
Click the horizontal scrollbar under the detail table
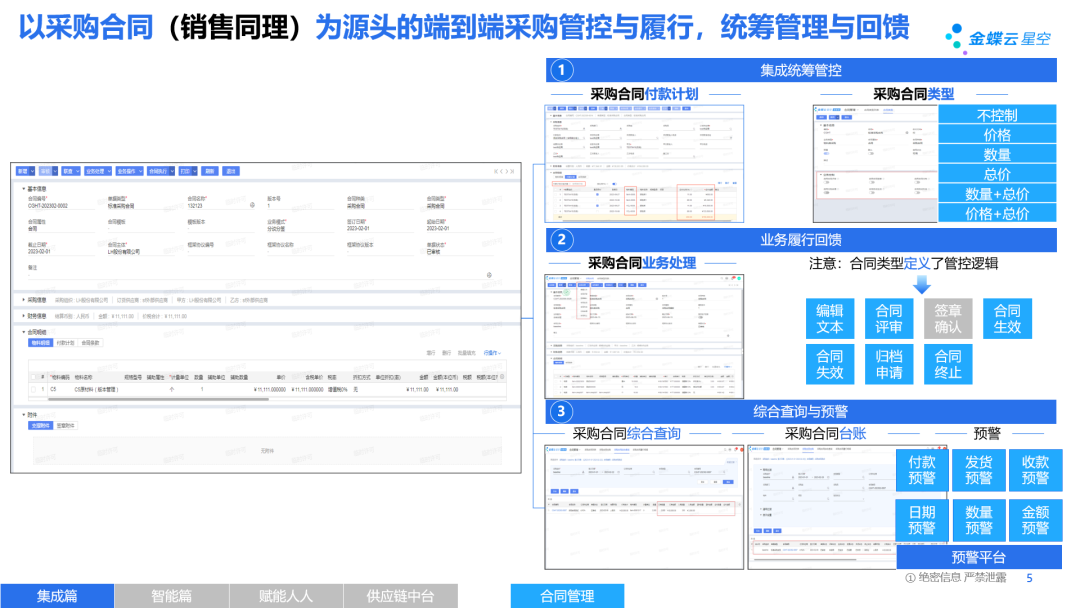click(x=158, y=399)
